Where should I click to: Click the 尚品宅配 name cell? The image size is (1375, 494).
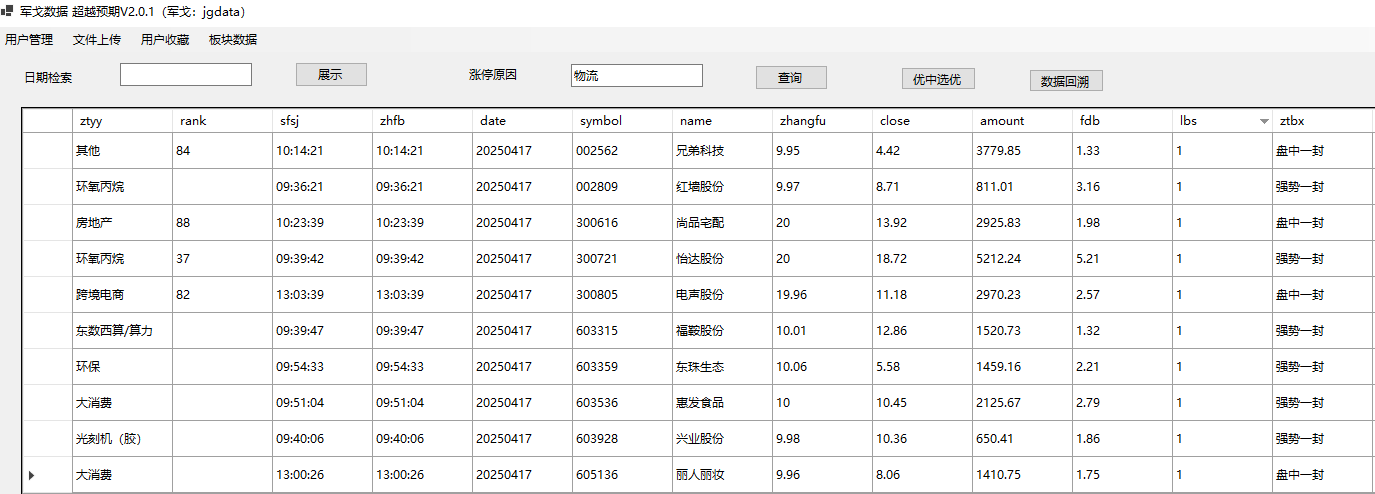point(722,223)
